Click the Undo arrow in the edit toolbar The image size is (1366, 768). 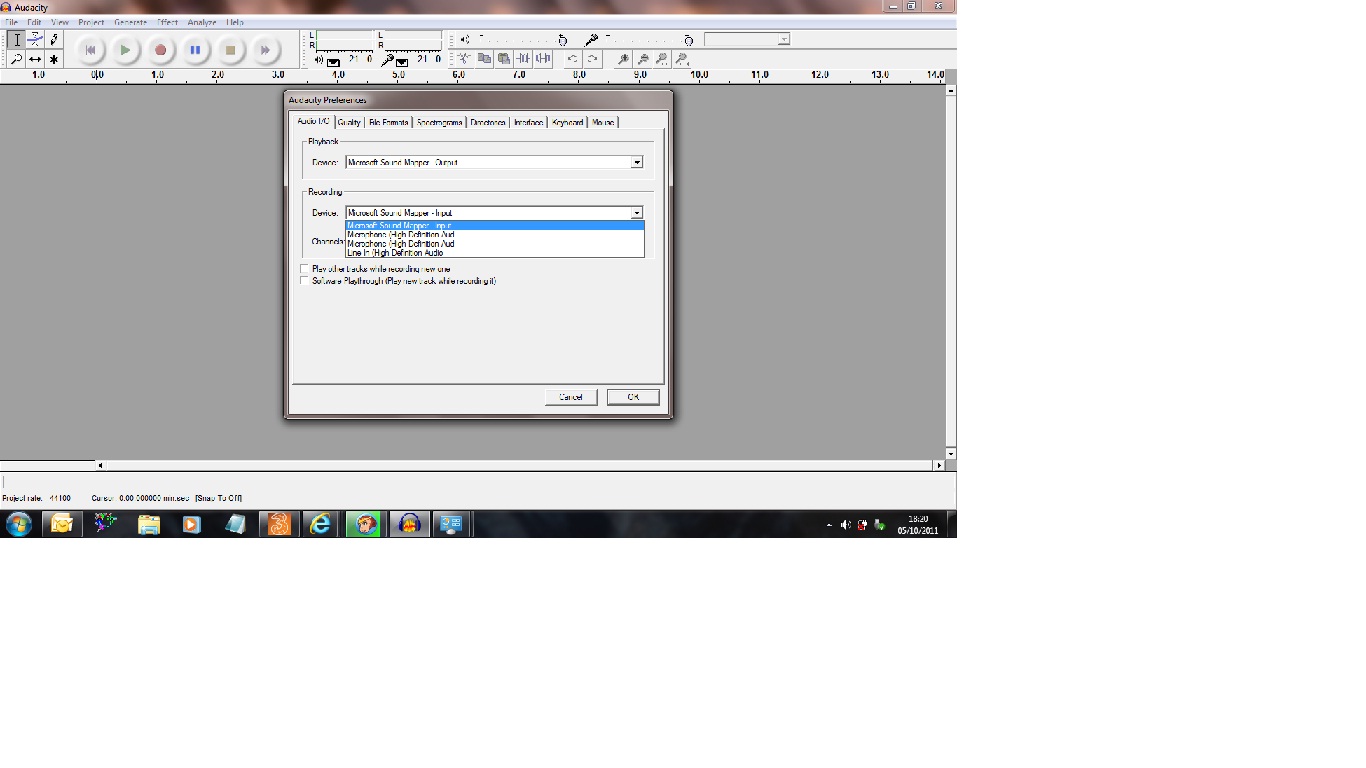[x=573, y=59]
